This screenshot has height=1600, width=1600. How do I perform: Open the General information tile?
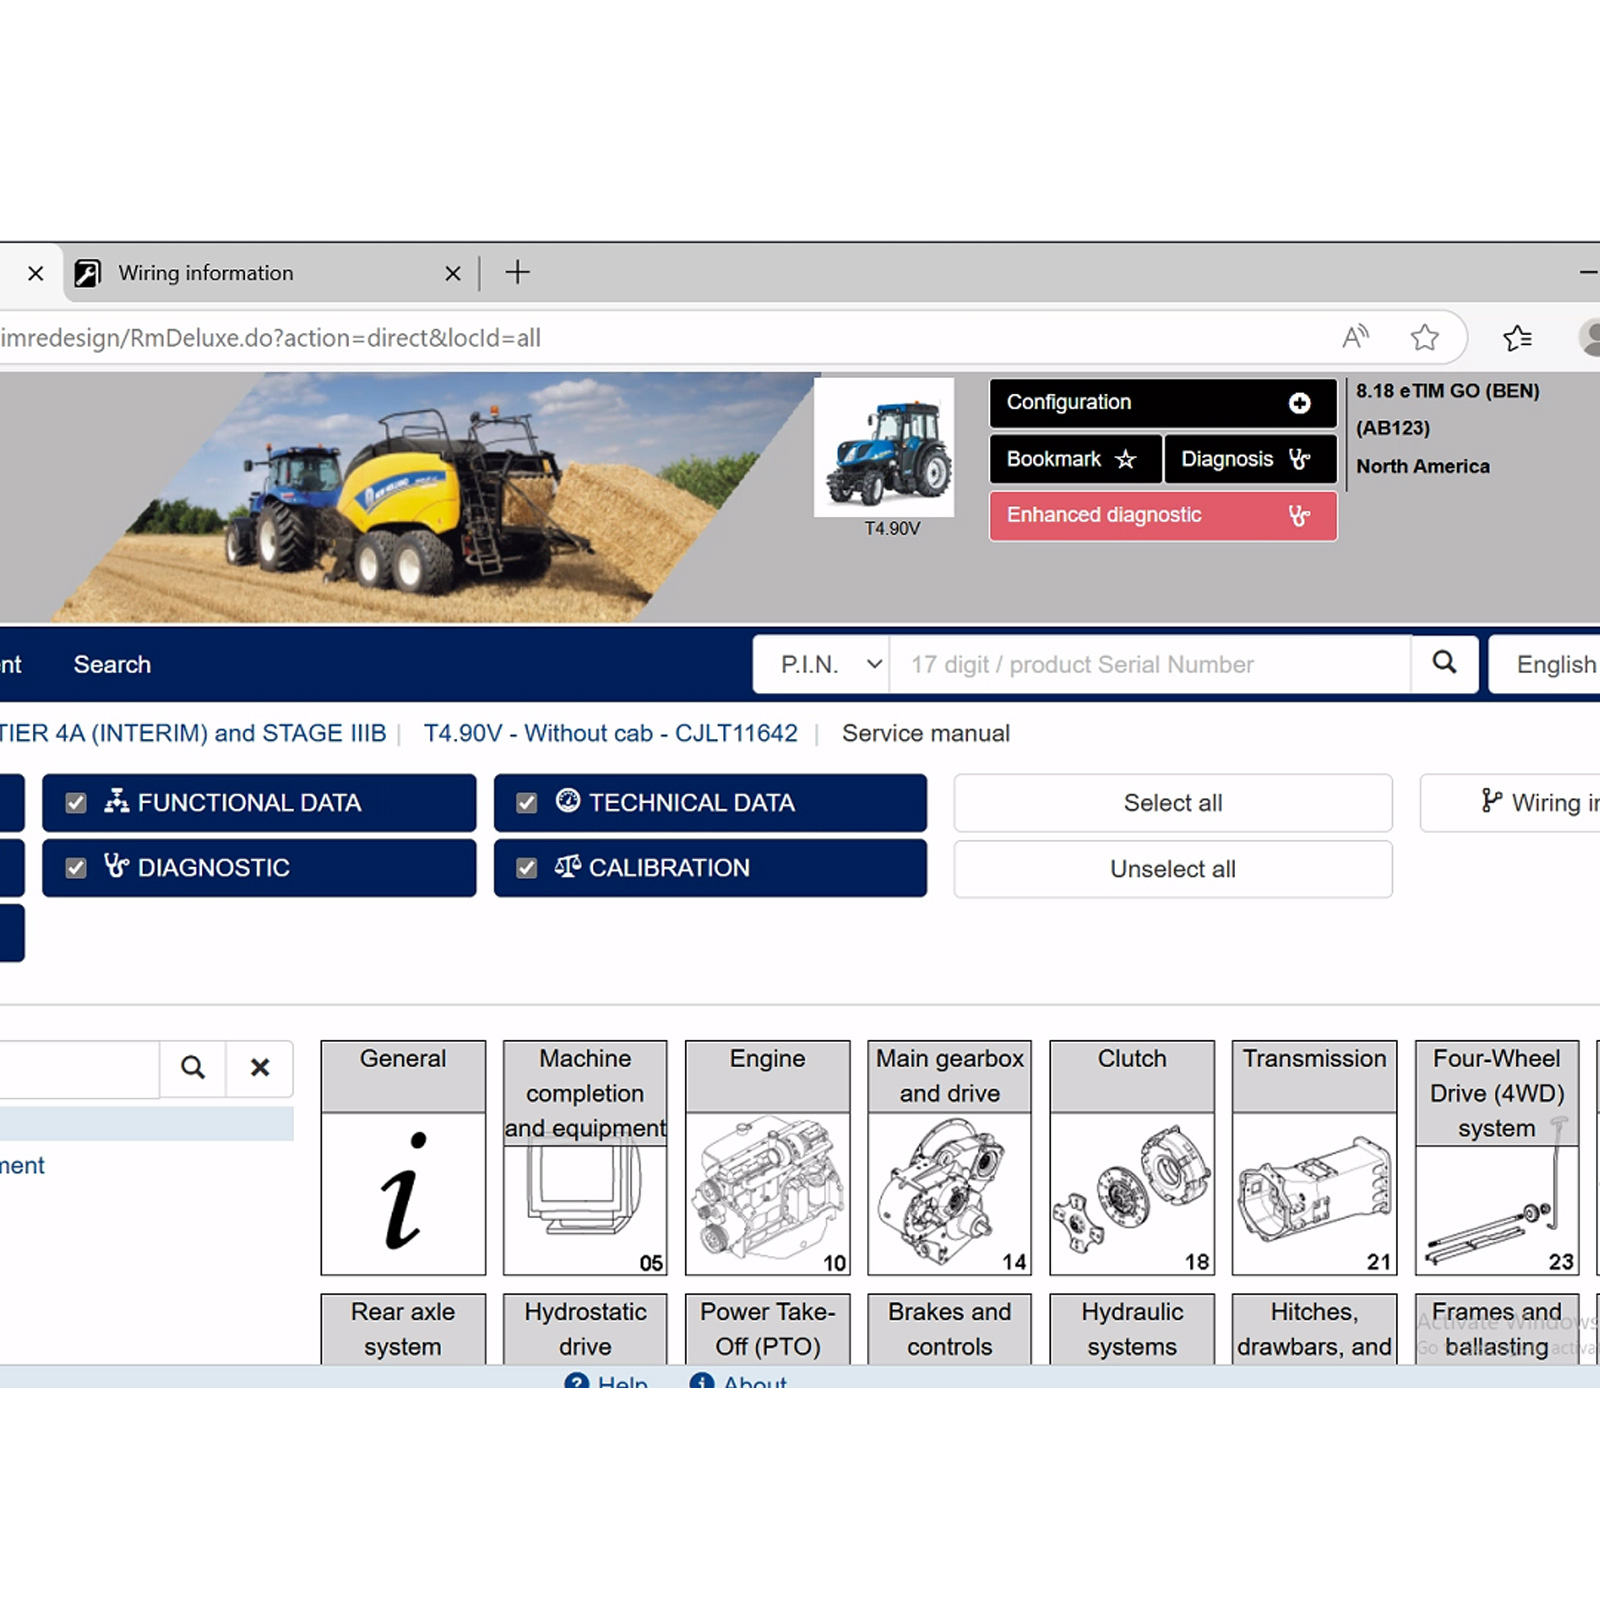coord(403,1157)
